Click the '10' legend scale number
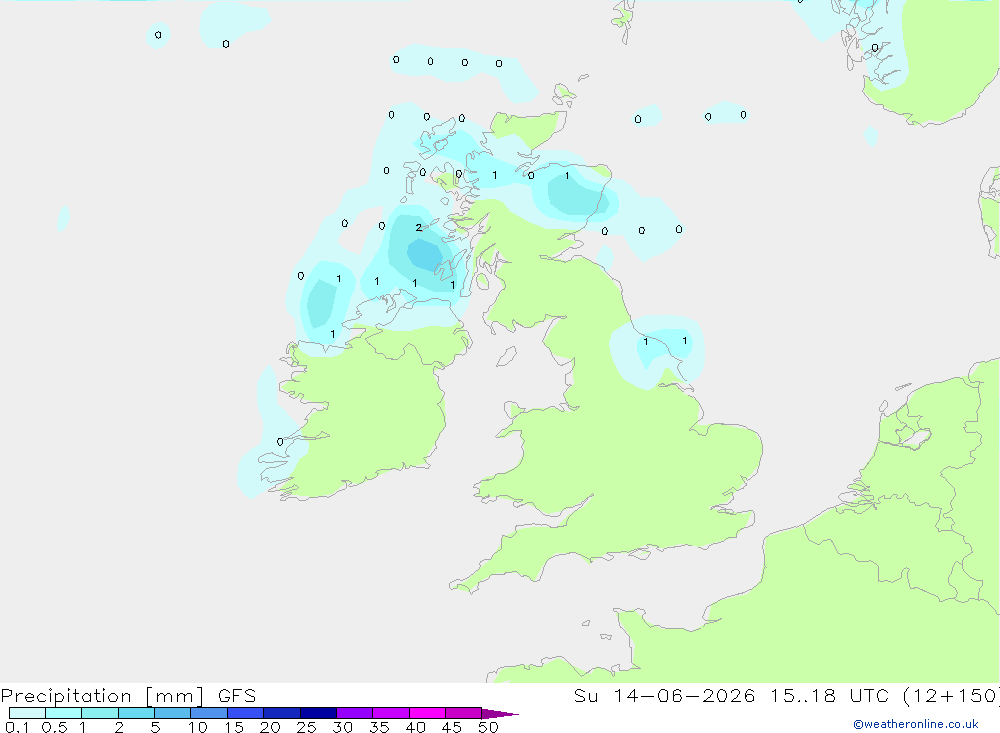 click(x=198, y=727)
